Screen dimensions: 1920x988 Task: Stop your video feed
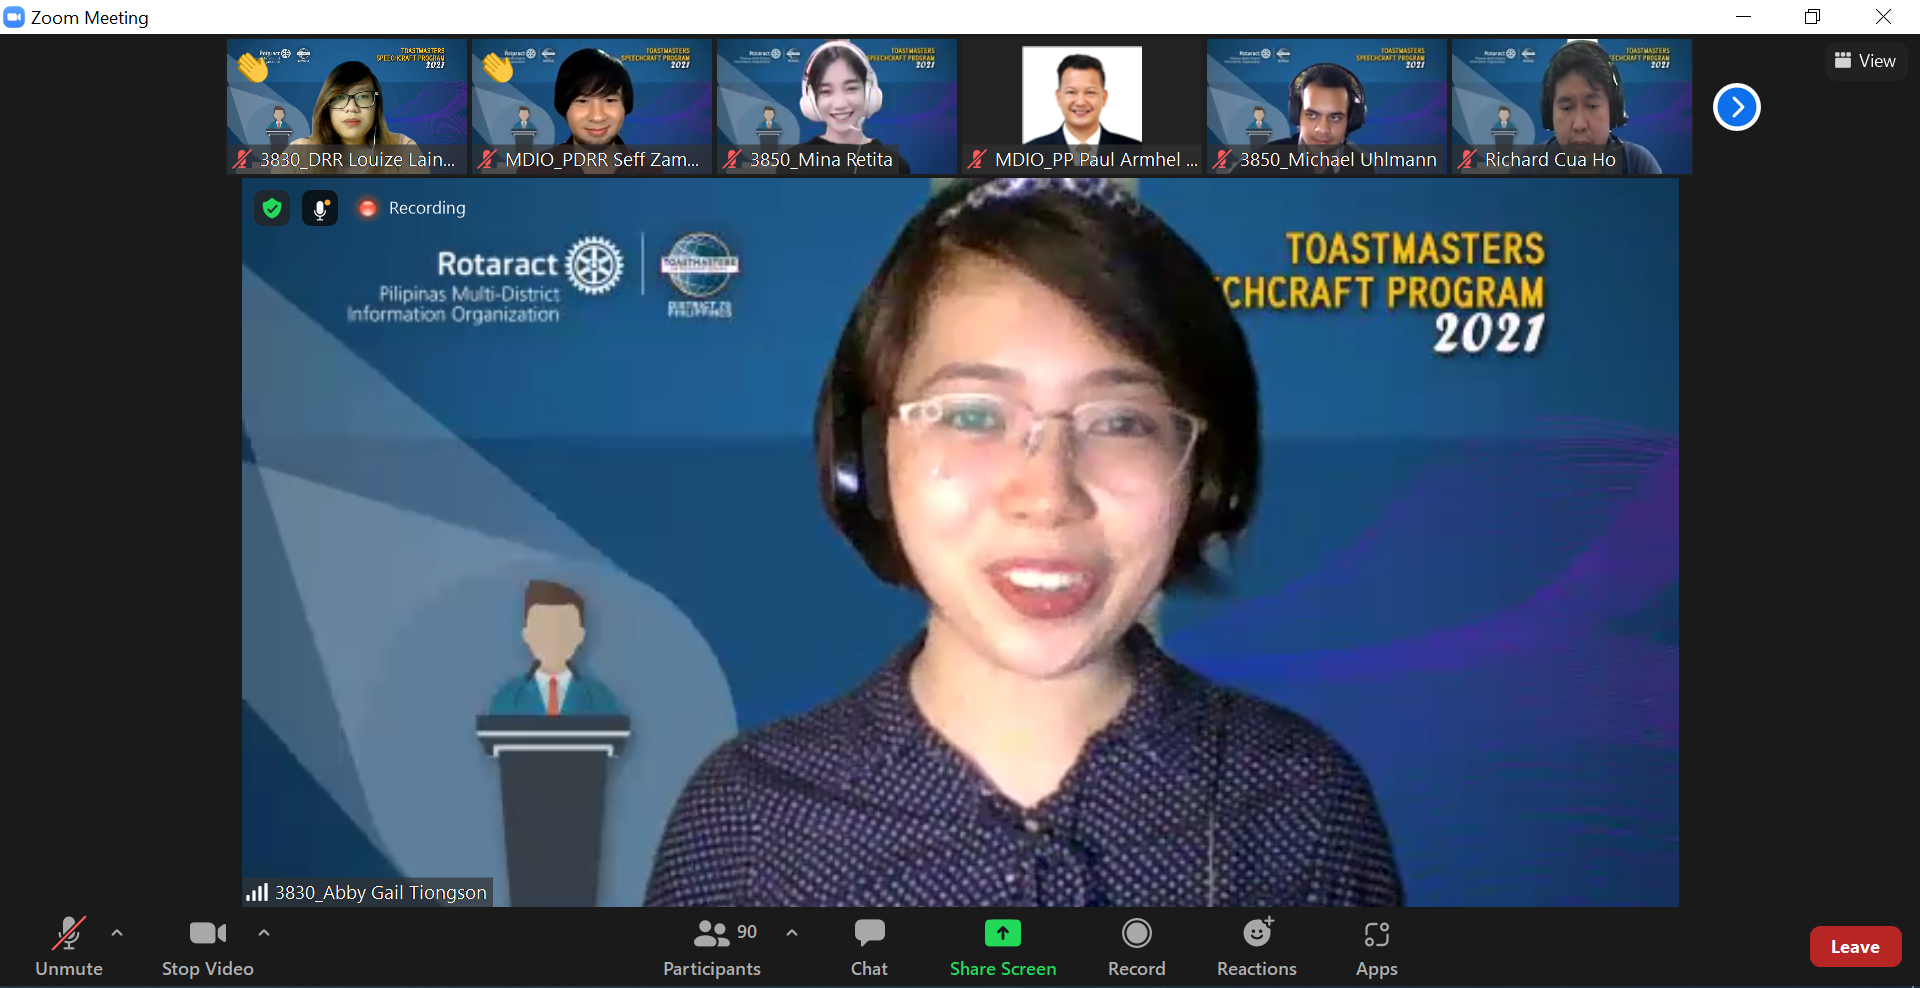click(x=207, y=946)
